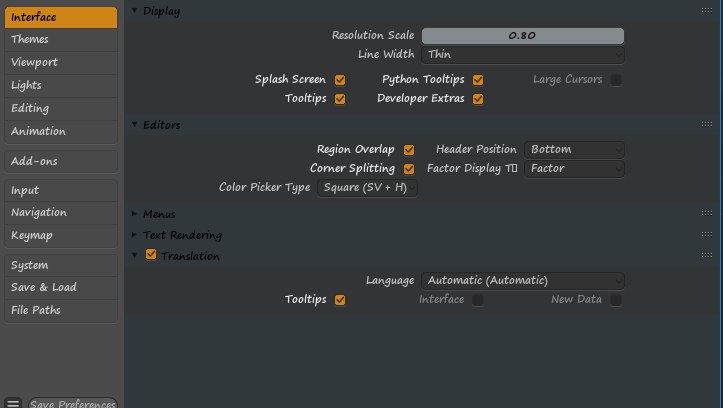The height and width of the screenshot is (408, 723).
Task: Click the Translation panel drag grip icon
Action: pos(706,255)
